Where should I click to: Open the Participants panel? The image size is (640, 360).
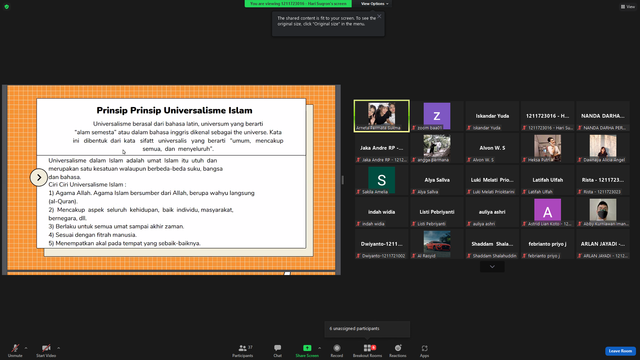click(x=243, y=350)
